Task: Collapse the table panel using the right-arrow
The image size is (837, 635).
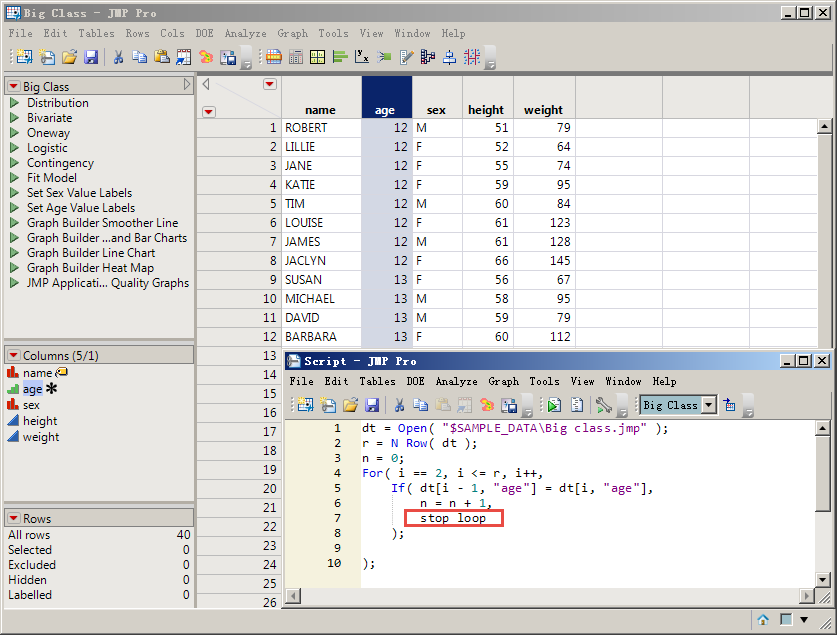Action: (x=187, y=86)
